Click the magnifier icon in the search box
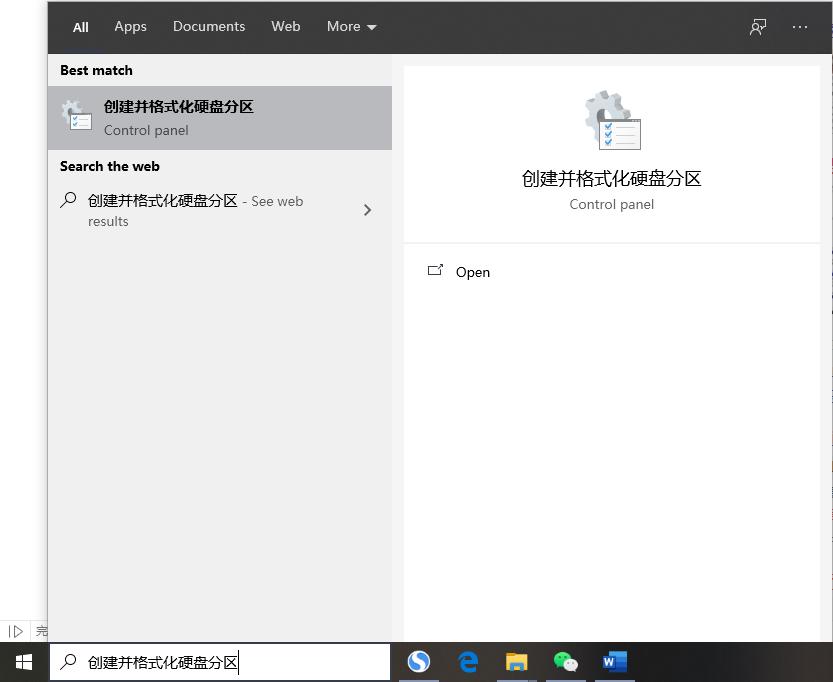Viewport: 833px width, 682px height. [68, 661]
